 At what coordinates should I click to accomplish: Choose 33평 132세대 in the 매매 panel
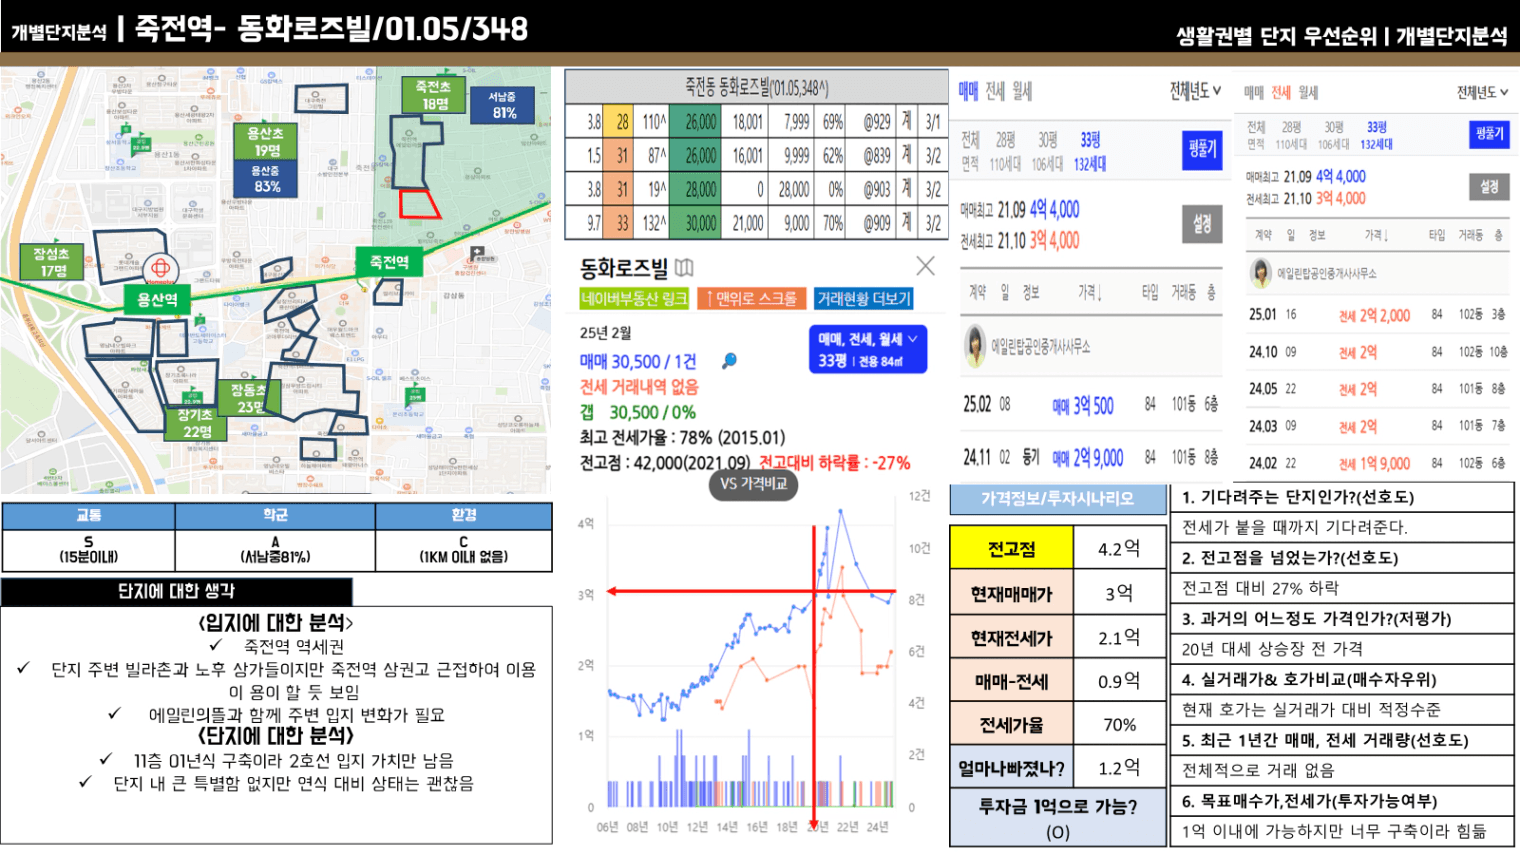(x=1090, y=151)
